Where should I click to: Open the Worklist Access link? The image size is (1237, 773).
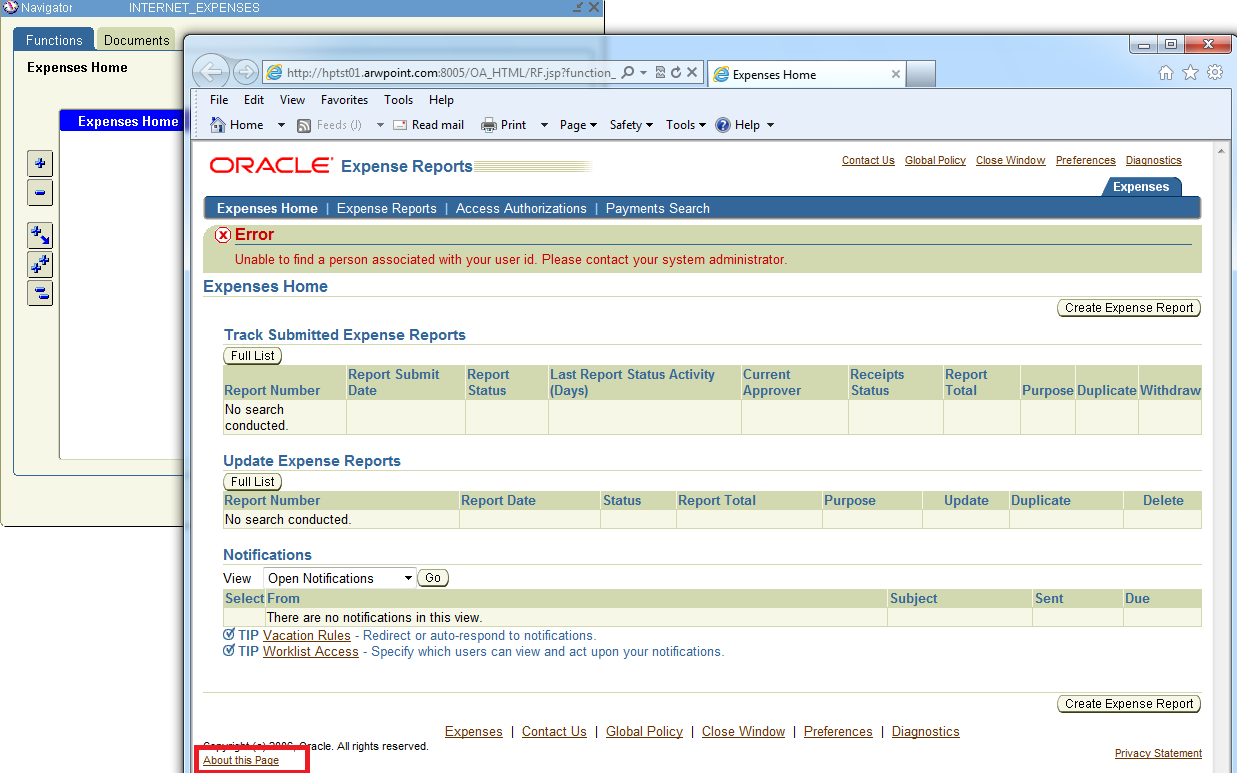pos(311,651)
